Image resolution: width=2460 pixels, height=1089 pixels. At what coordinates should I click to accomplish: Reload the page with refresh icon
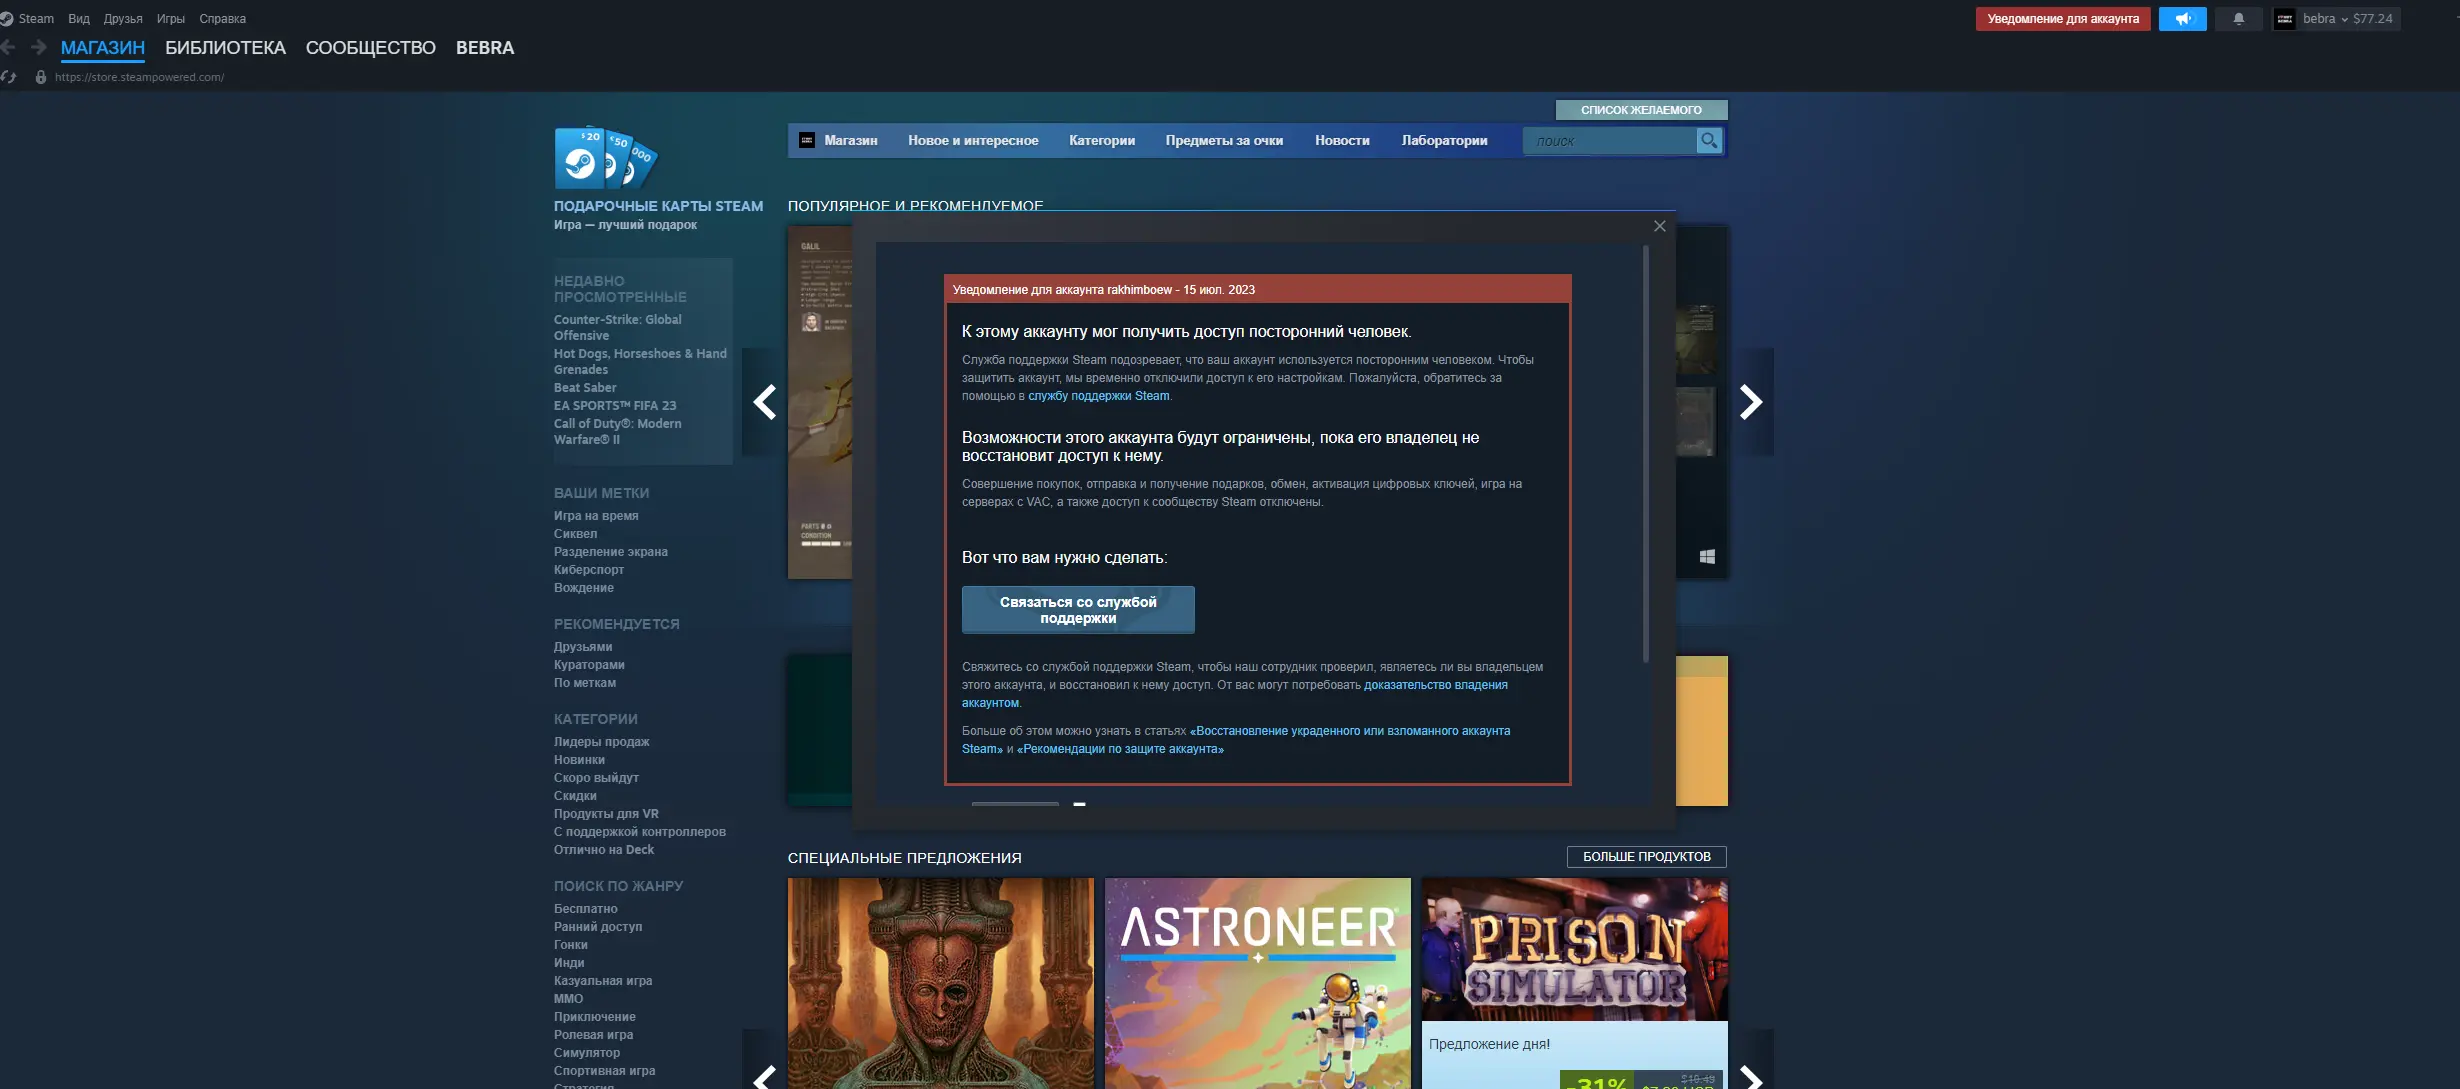[9, 77]
